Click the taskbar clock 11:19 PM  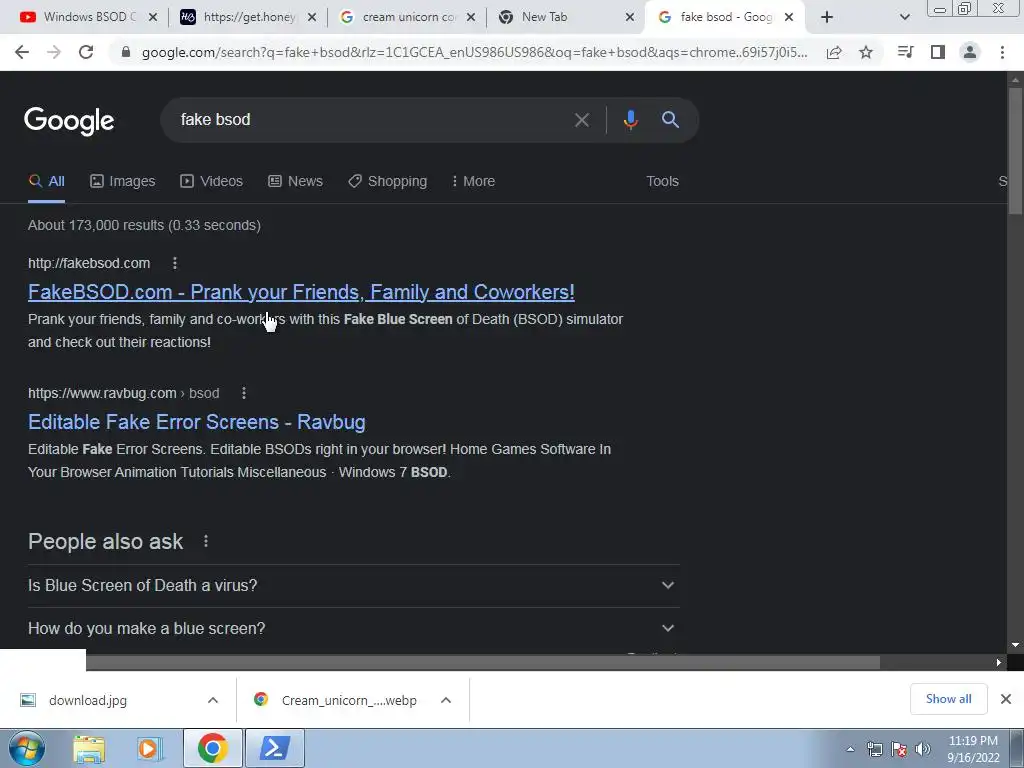click(972, 749)
